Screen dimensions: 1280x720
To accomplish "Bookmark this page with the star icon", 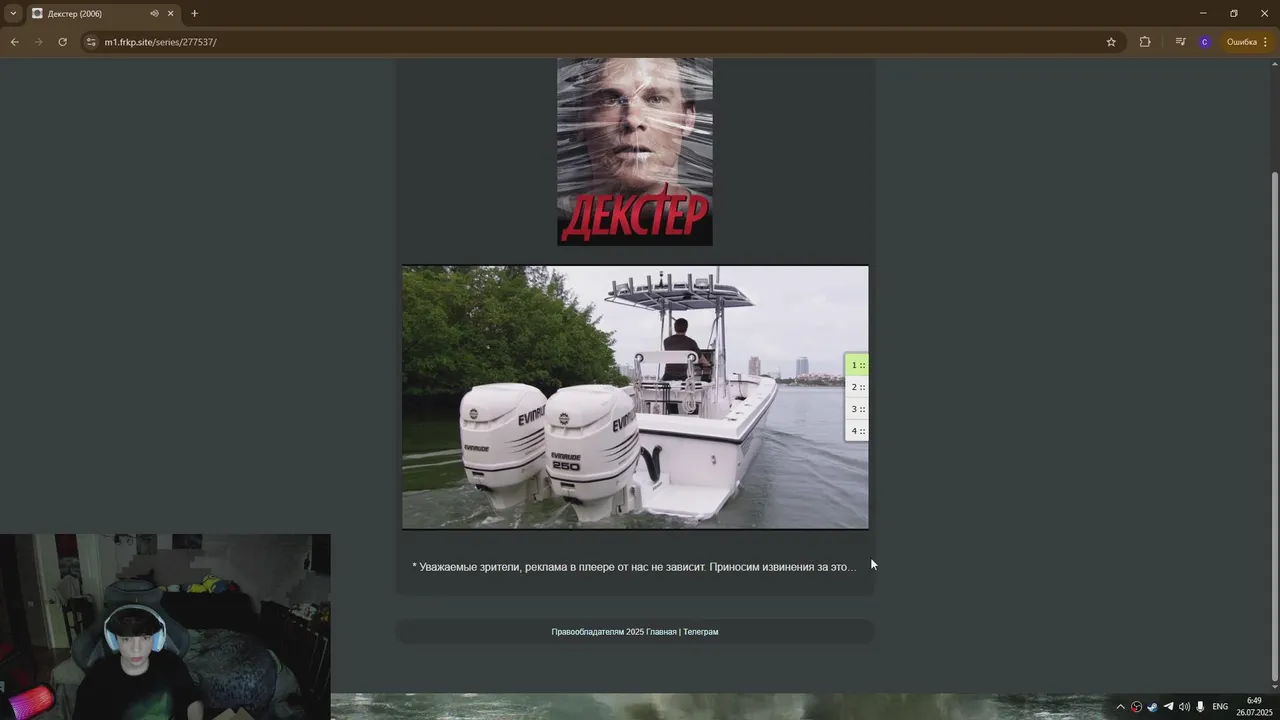I will tap(1111, 42).
